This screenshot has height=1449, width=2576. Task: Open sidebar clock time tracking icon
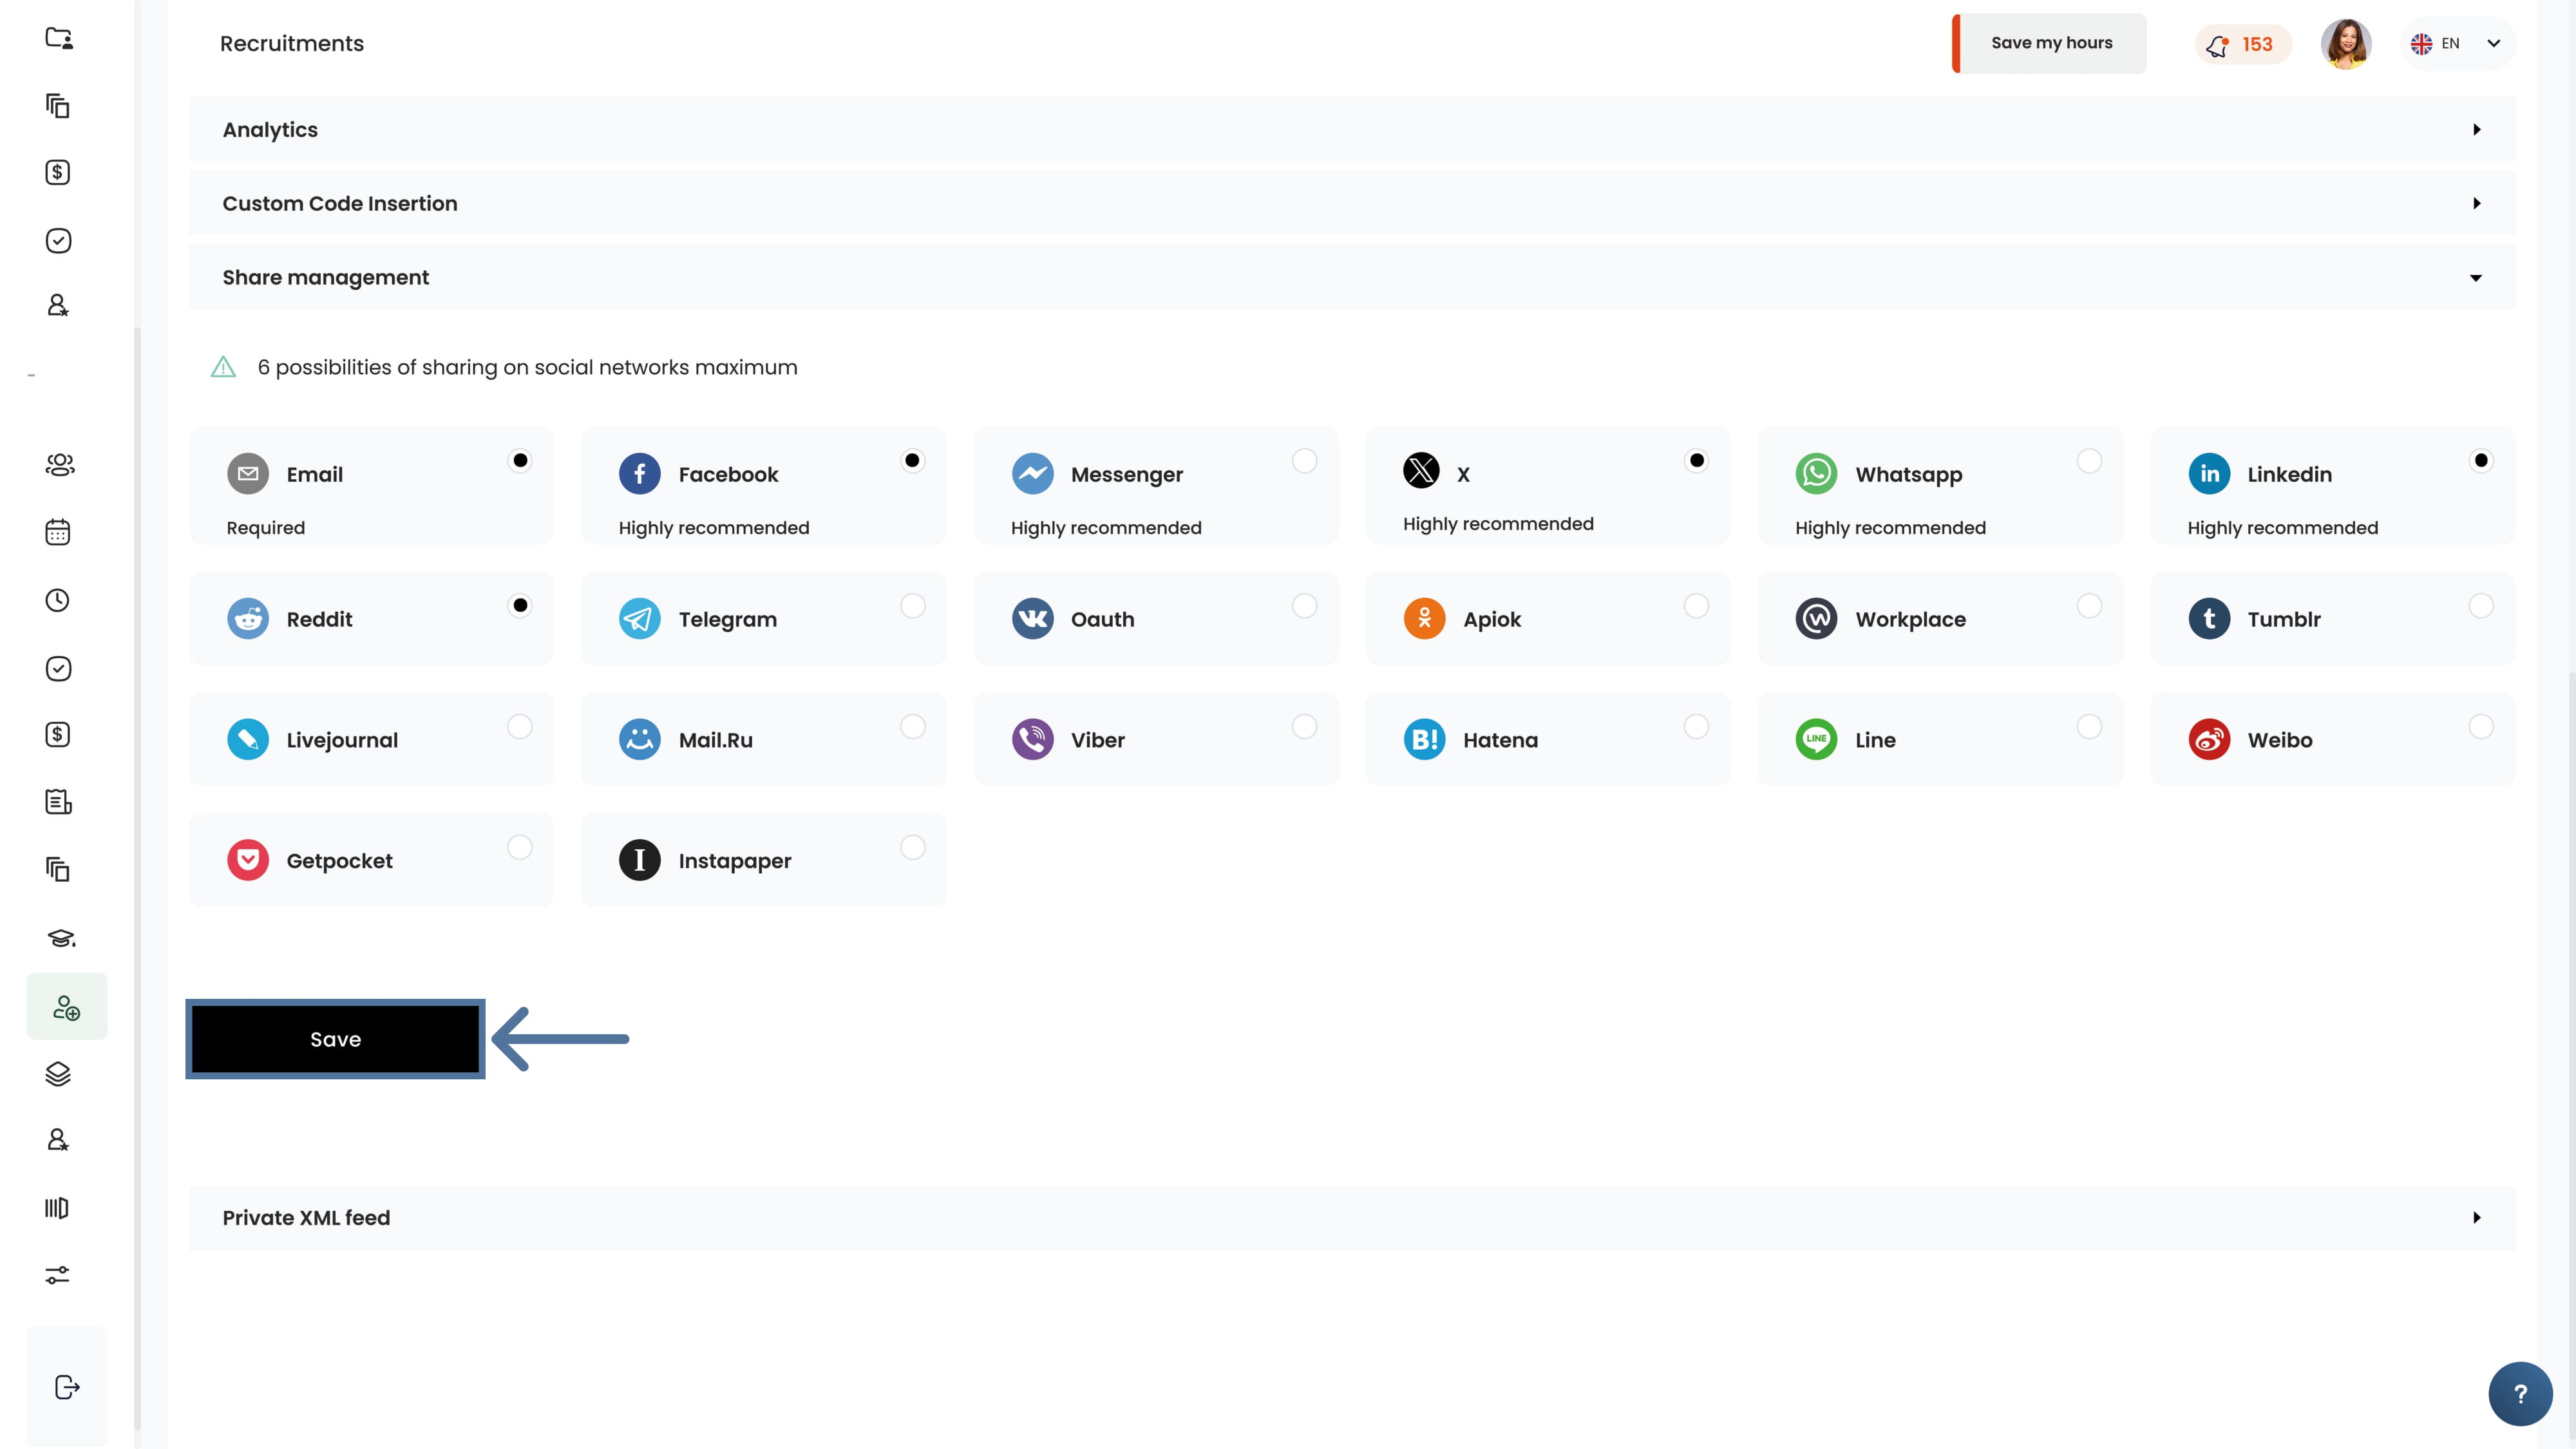[x=58, y=600]
